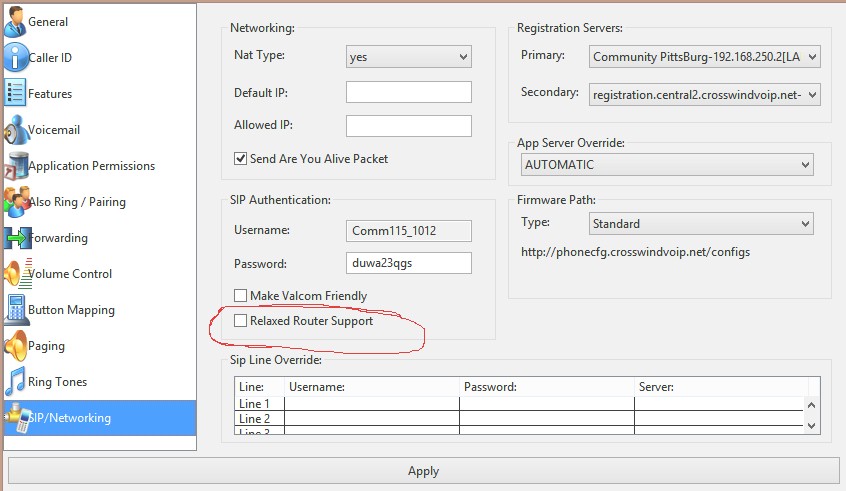Click the SIP Password input field
This screenshot has width=846, height=491.
[408, 263]
